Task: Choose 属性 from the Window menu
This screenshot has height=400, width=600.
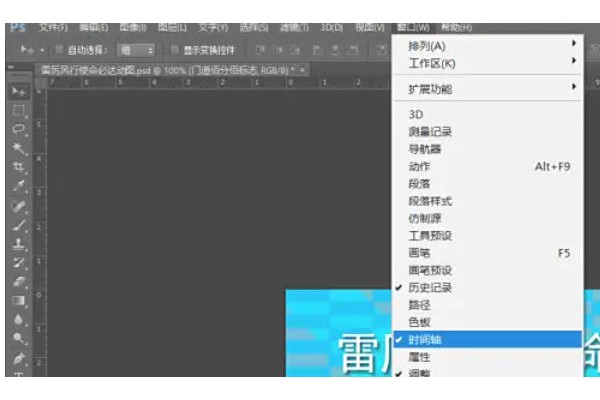Action: click(488, 357)
